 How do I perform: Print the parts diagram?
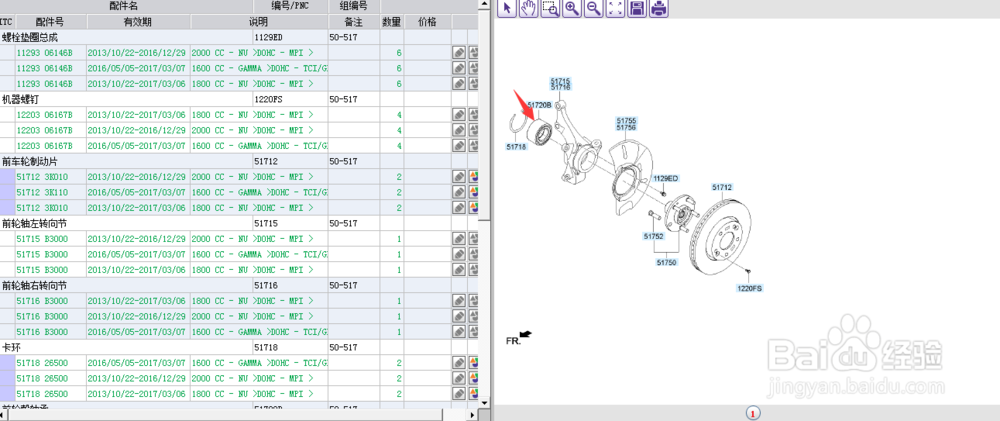pos(659,8)
